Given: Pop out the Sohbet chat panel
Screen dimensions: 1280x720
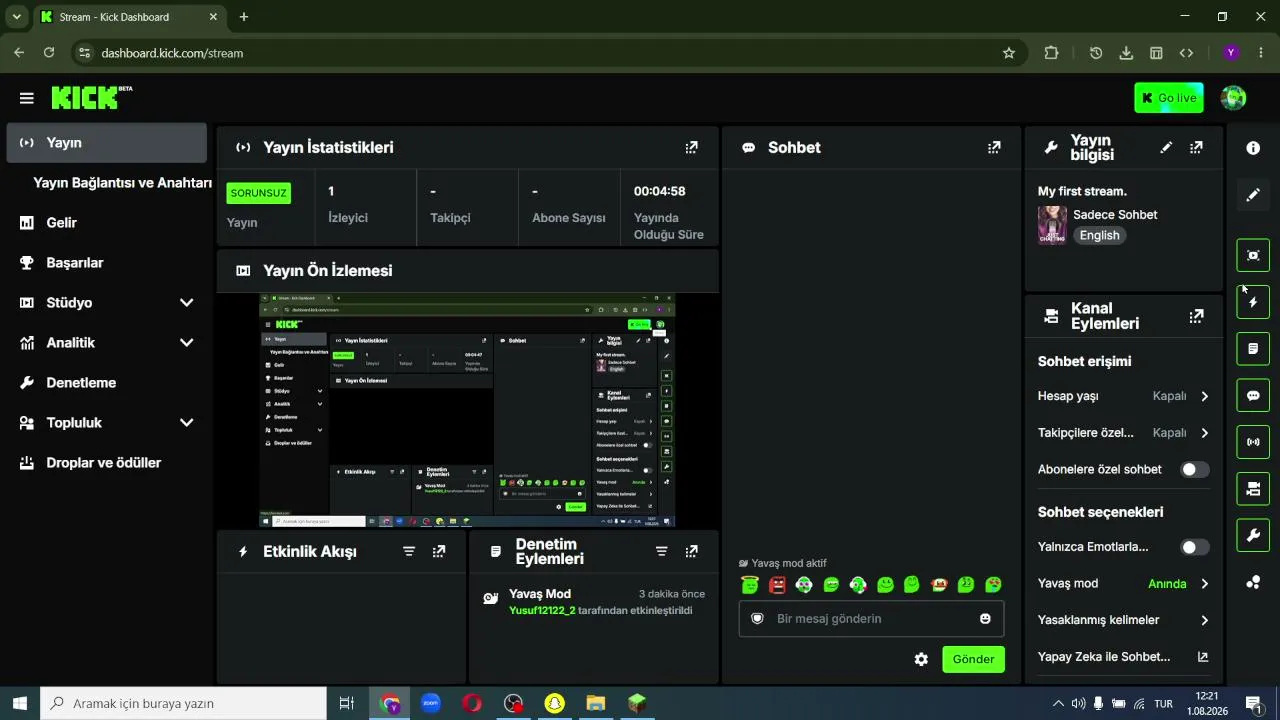Looking at the screenshot, I should [994, 148].
